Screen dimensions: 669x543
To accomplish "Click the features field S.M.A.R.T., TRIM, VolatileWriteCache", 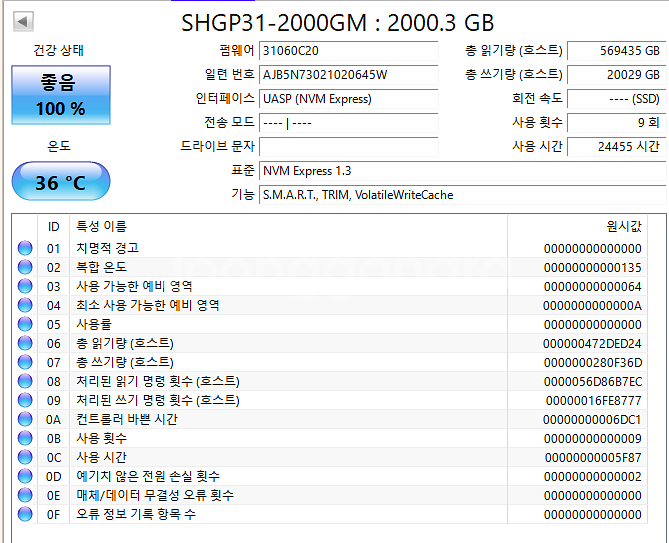I will tap(462, 195).
